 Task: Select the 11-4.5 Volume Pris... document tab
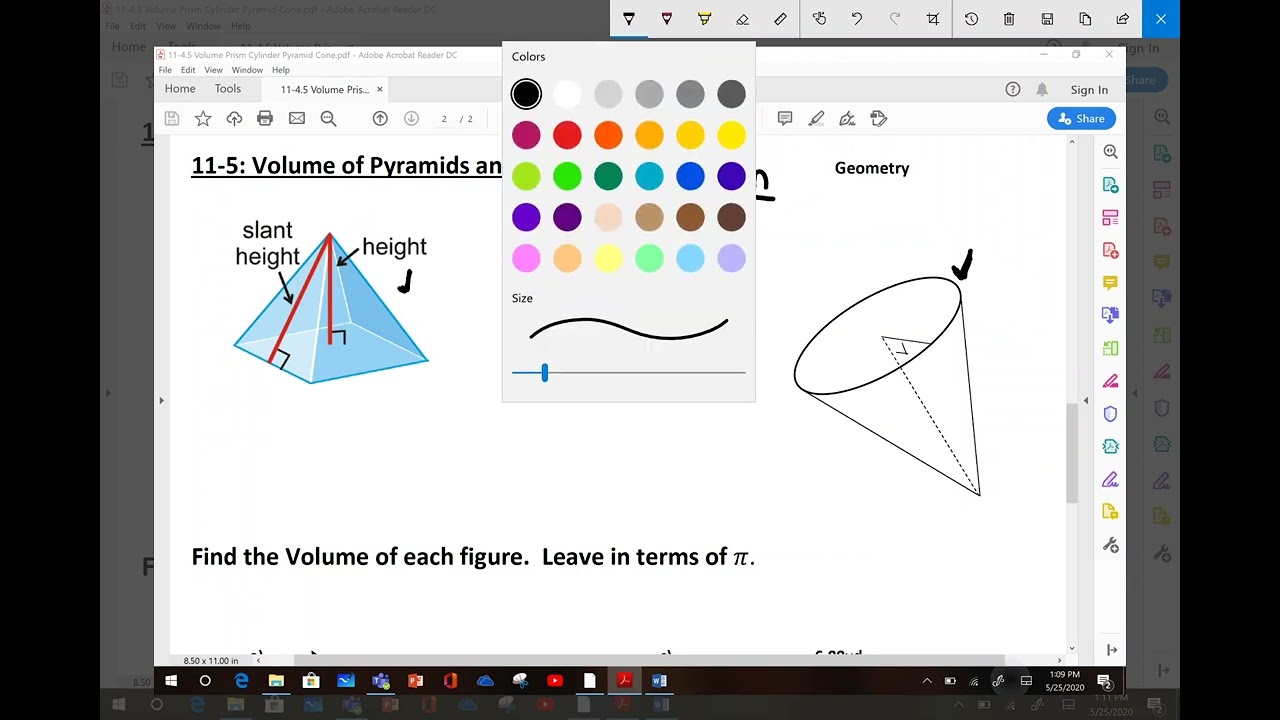pyautogui.click(x=325, y=90)
